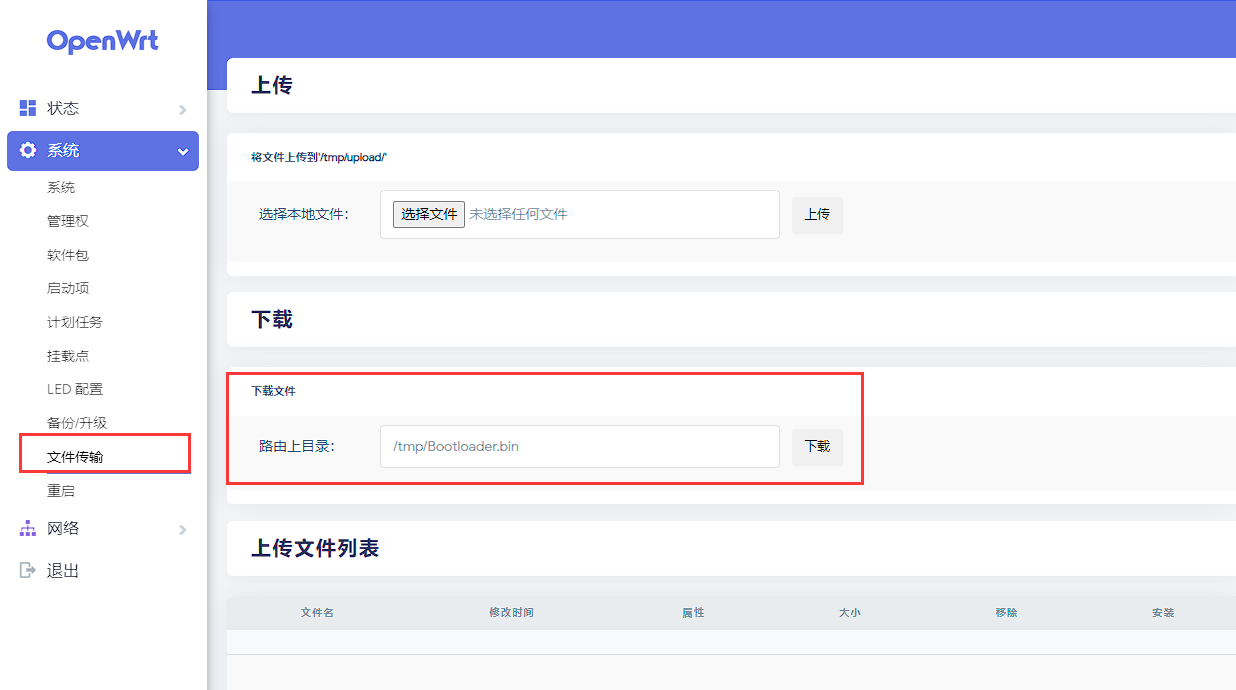This screenshot has width=1236, height=690.
Task: Open the 软件包 page
Action: point(68,255)
